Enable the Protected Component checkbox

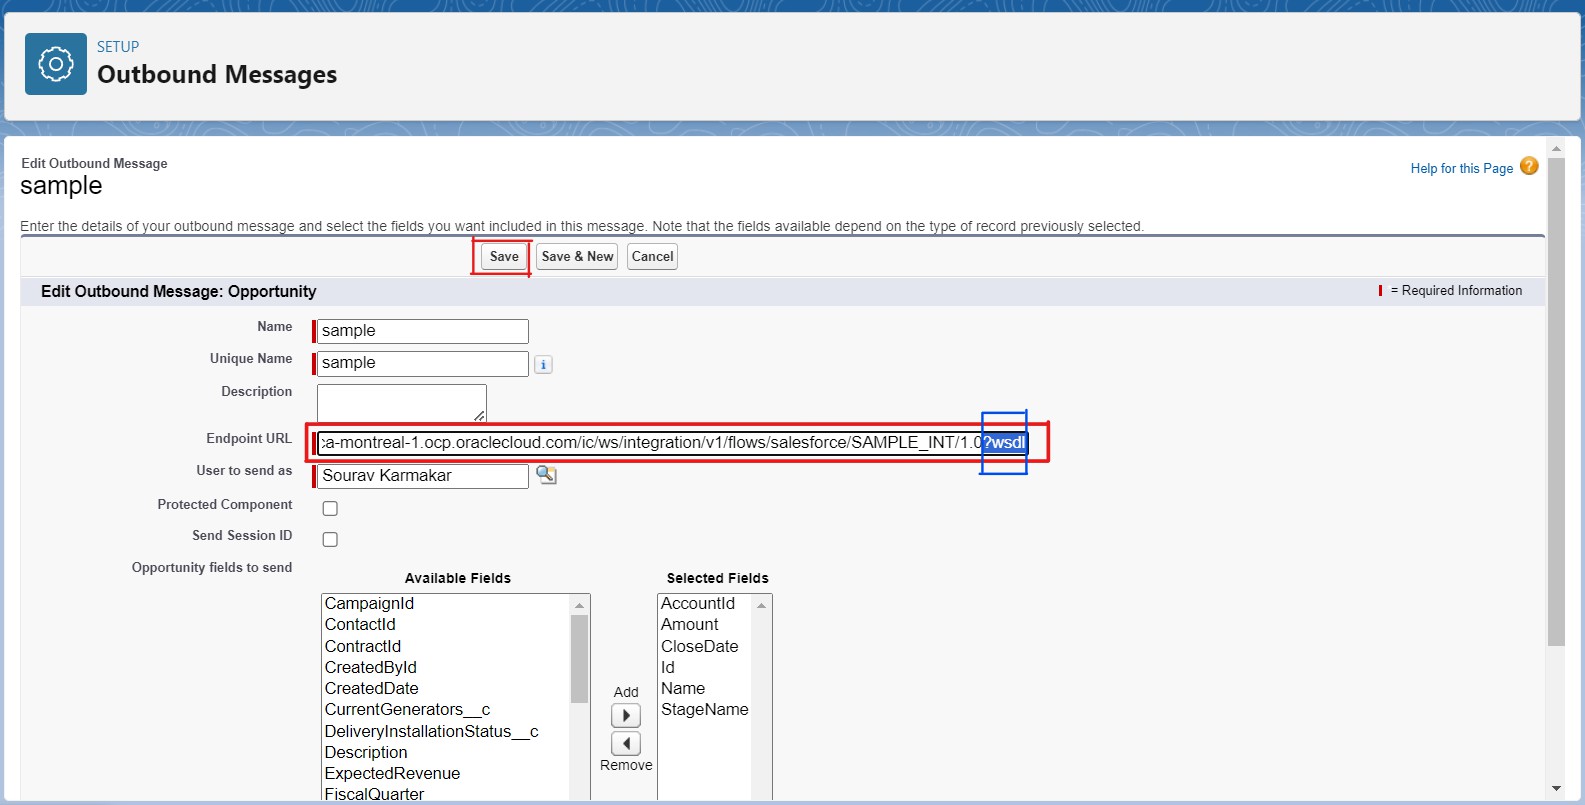(330, 508)
